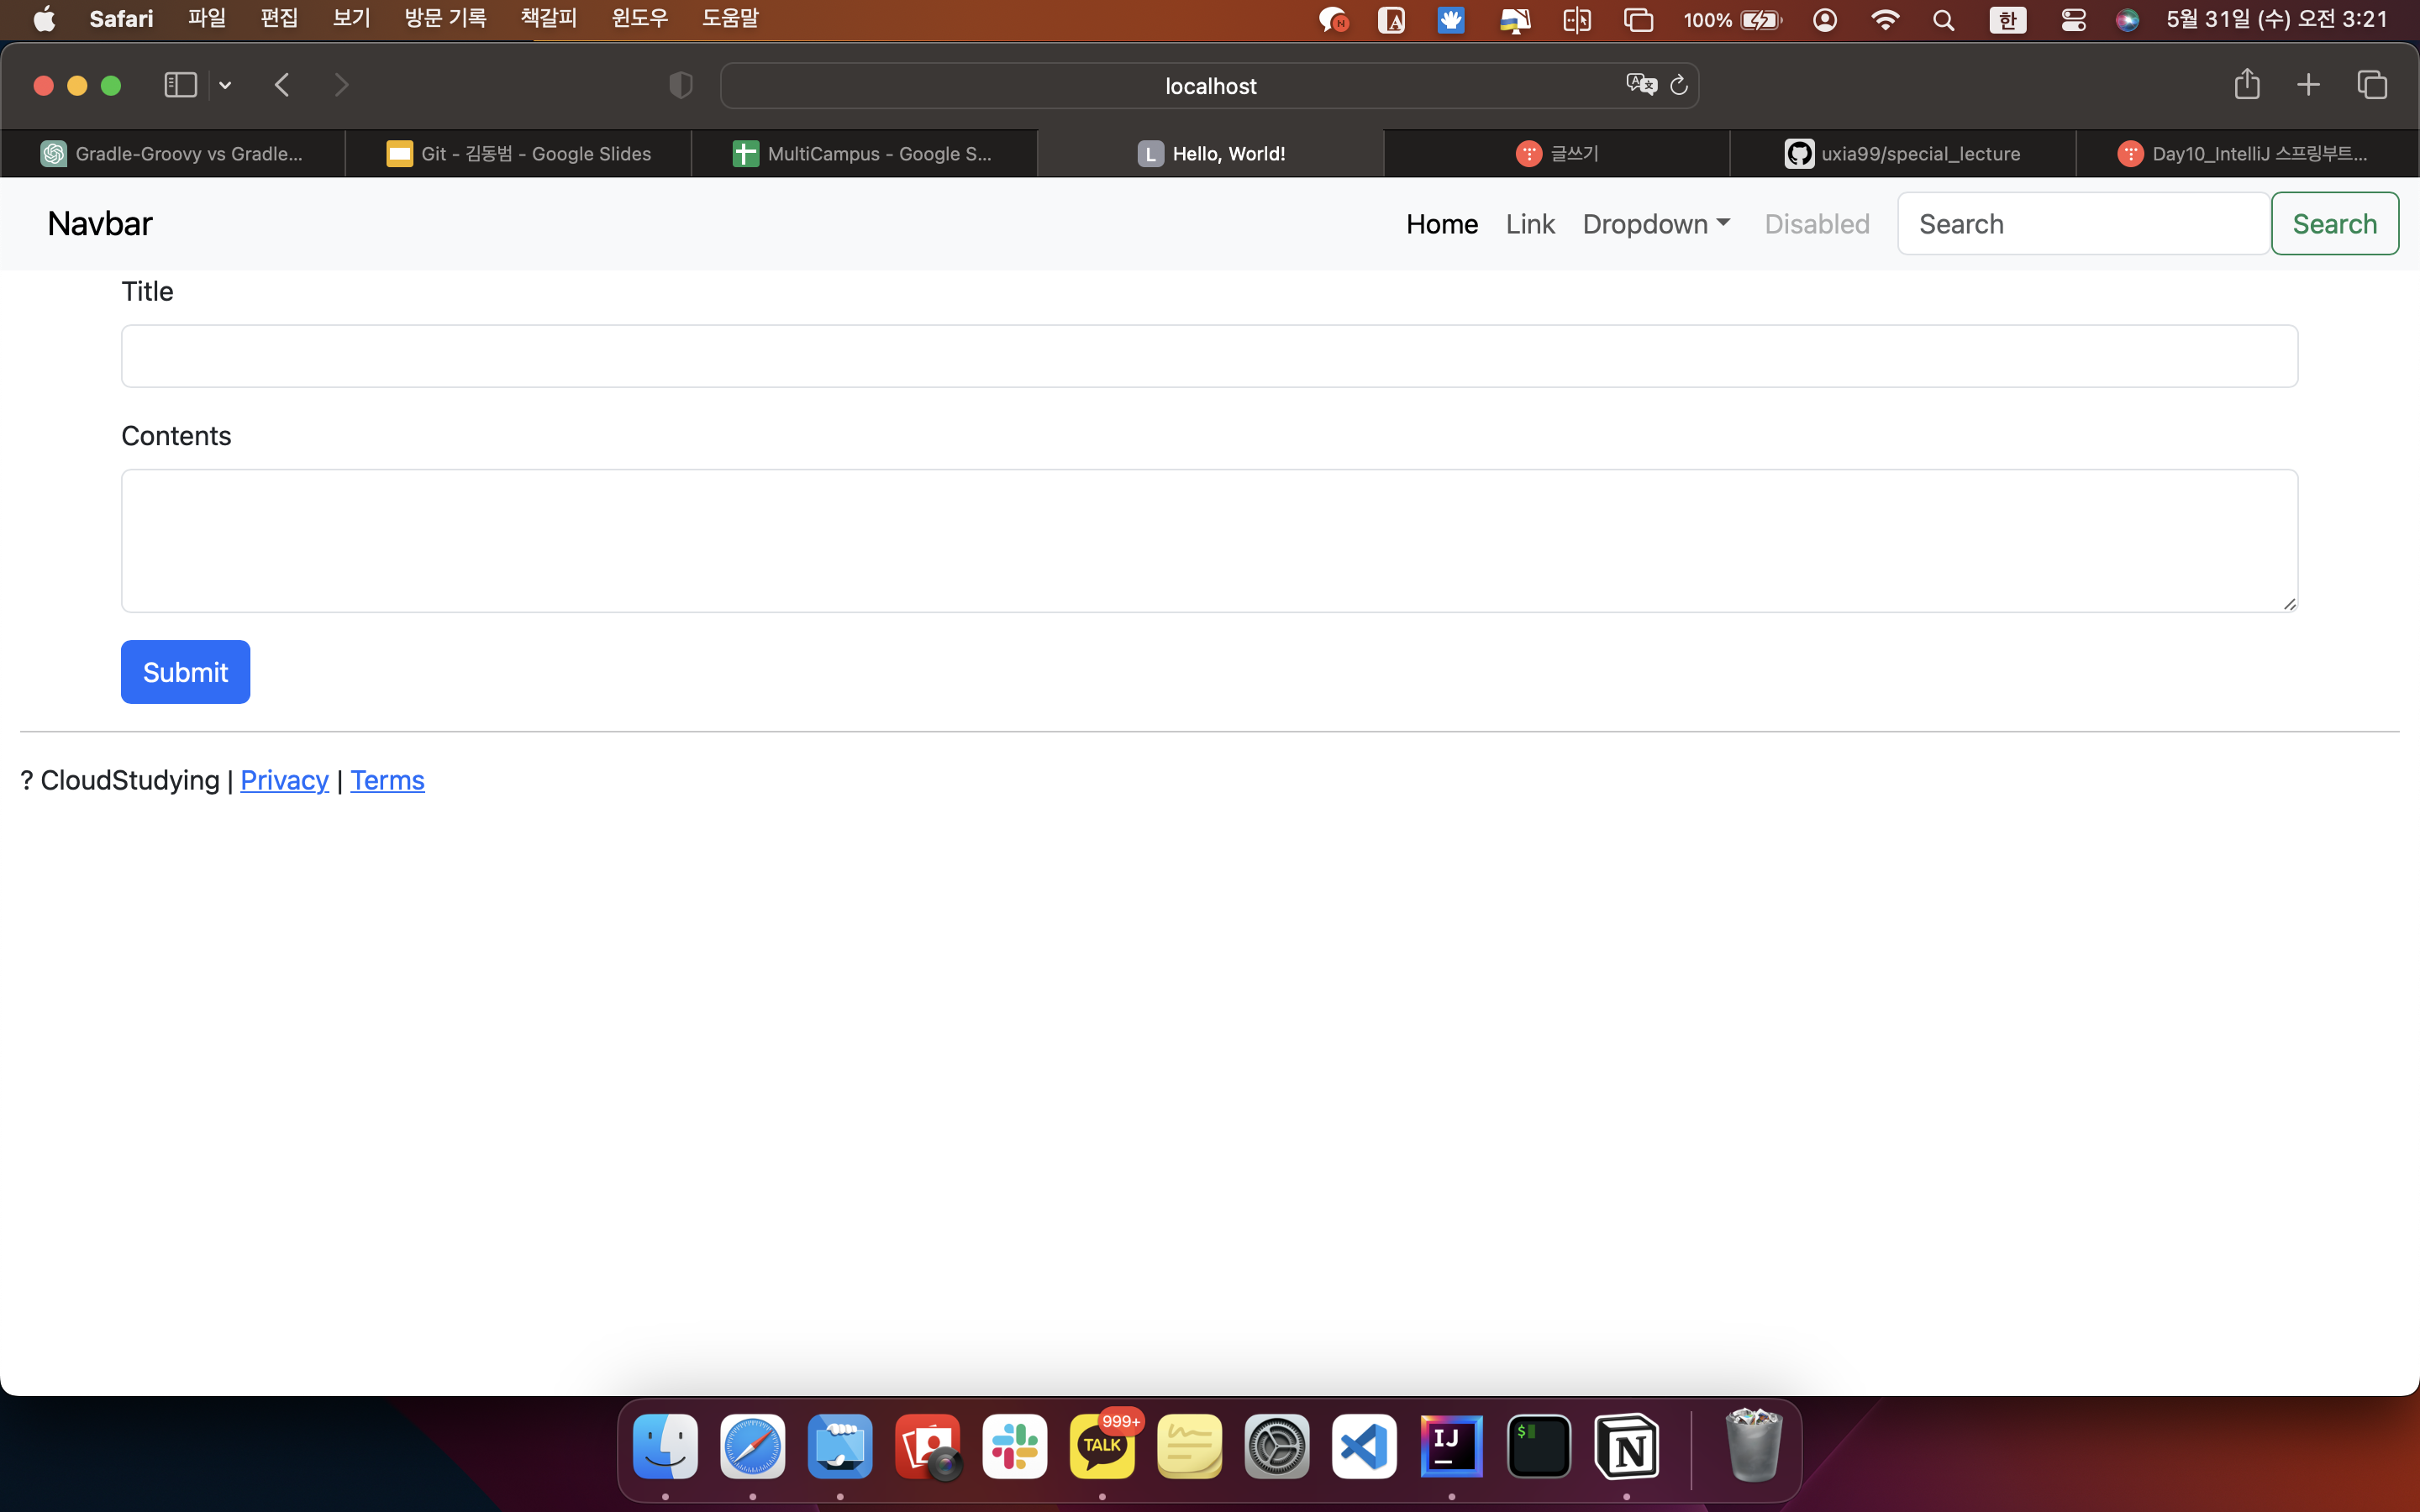Reload the page with the refresh icon

[x=1679, y=86]
